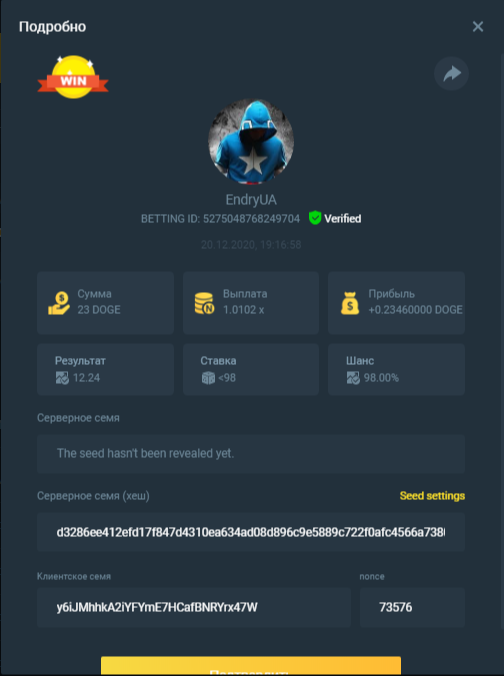The height and width of the screenshot is (676, 504).
Task: Click the green Verified shield icon
Action: [315, 218]
